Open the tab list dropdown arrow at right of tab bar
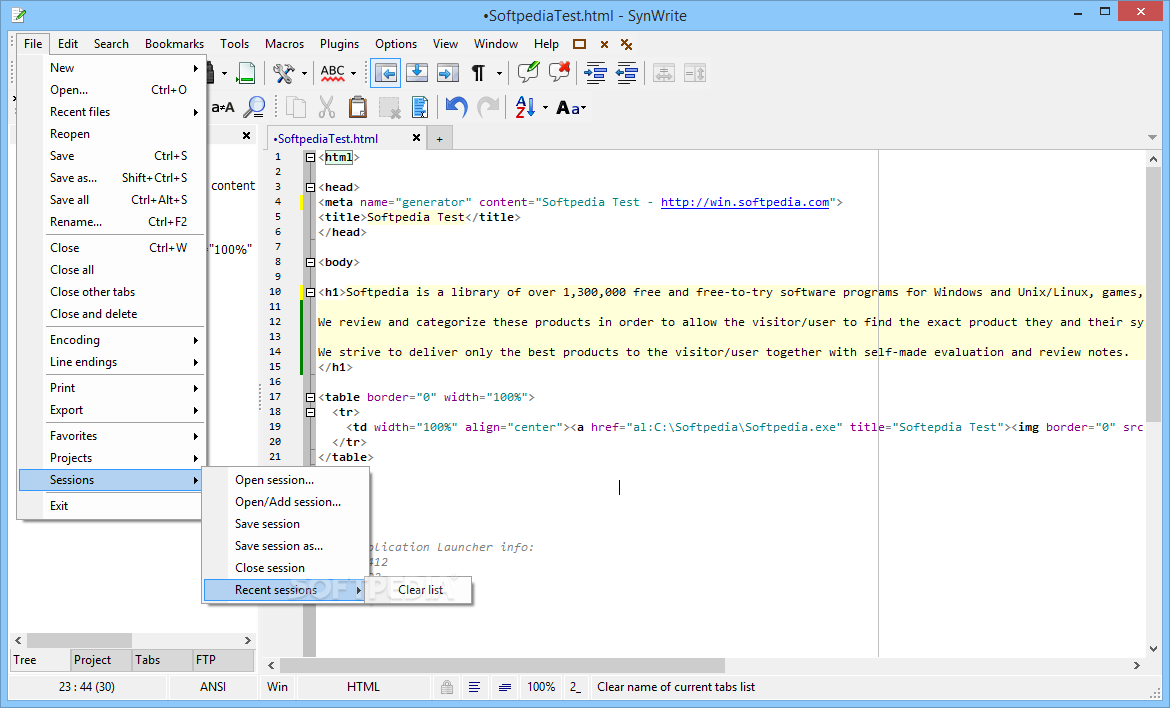Image resolution: width=1170 pixels, height=708 pixels. (1152, 137)
